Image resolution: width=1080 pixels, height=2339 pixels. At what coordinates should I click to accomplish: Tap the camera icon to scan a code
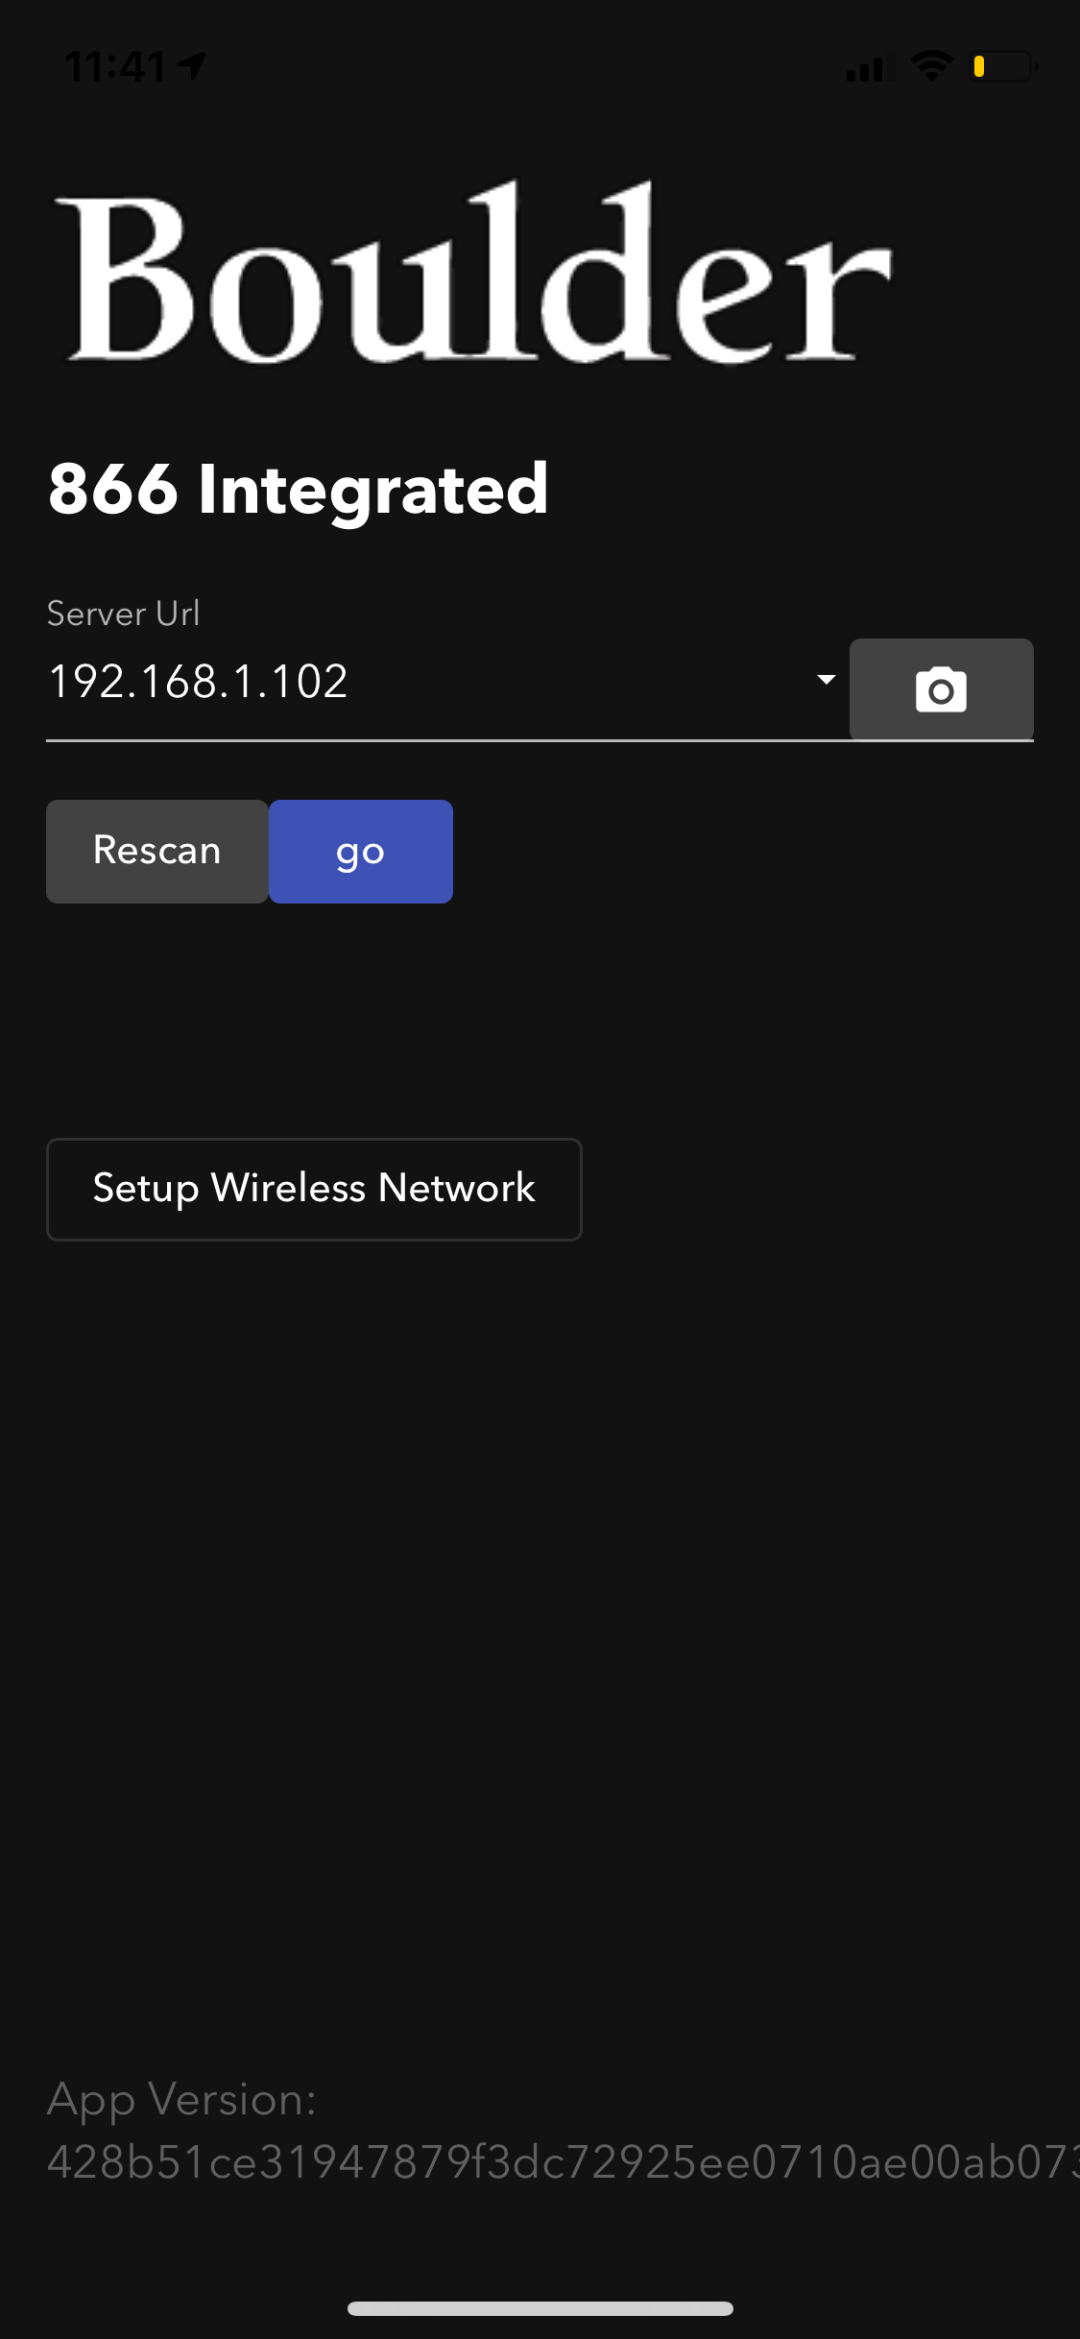940,690
